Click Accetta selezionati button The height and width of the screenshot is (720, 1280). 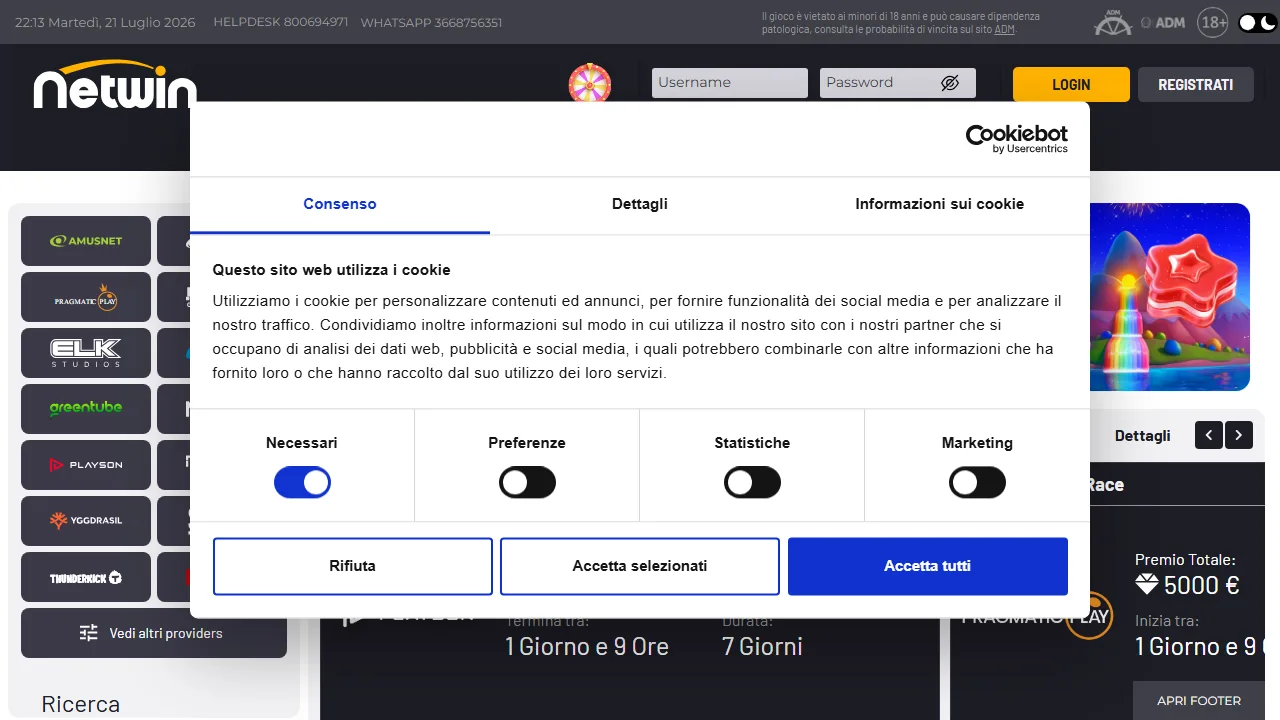640,566
